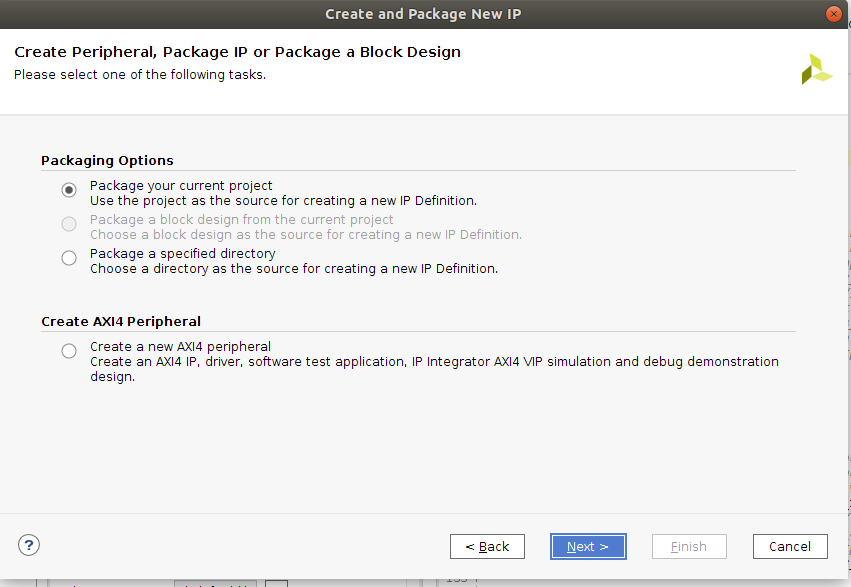Choose the Package a specified directory radio button

coord(69,258)
